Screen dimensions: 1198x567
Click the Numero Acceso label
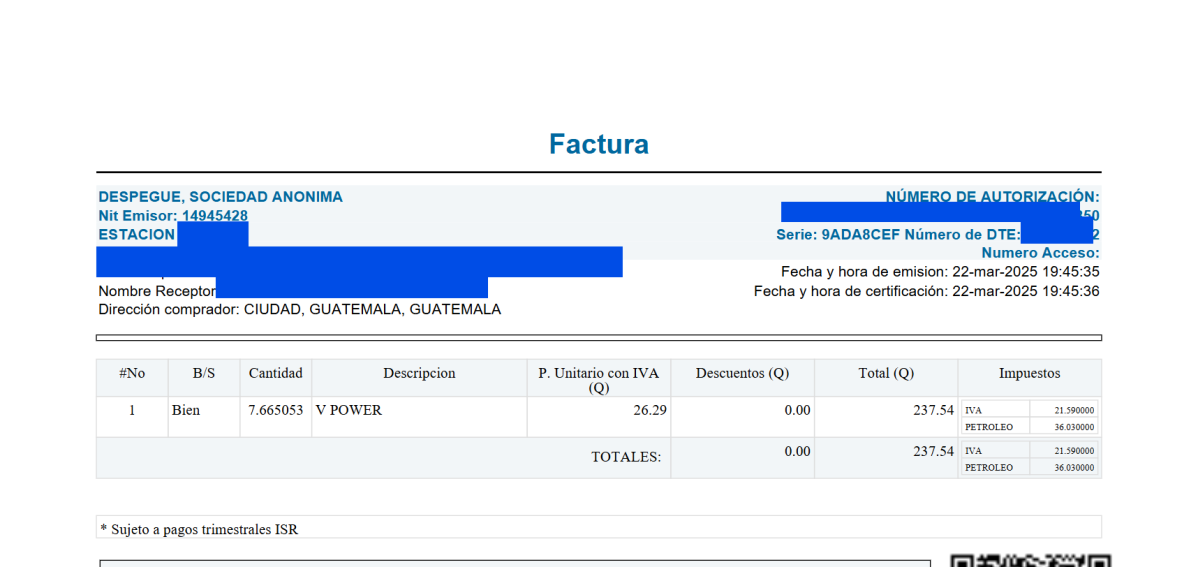1040,253
